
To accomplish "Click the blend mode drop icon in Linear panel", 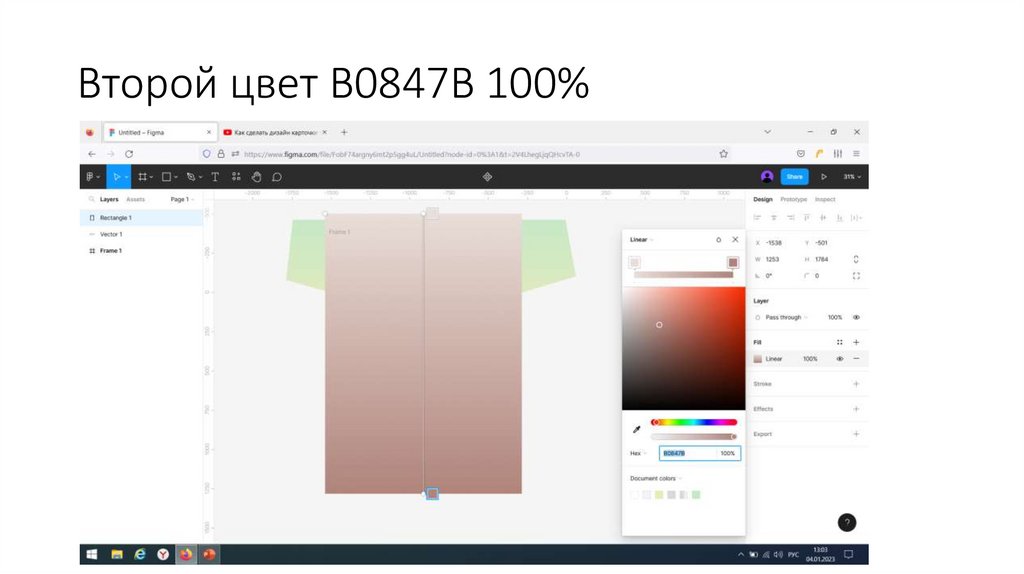I will coord(718,240).
